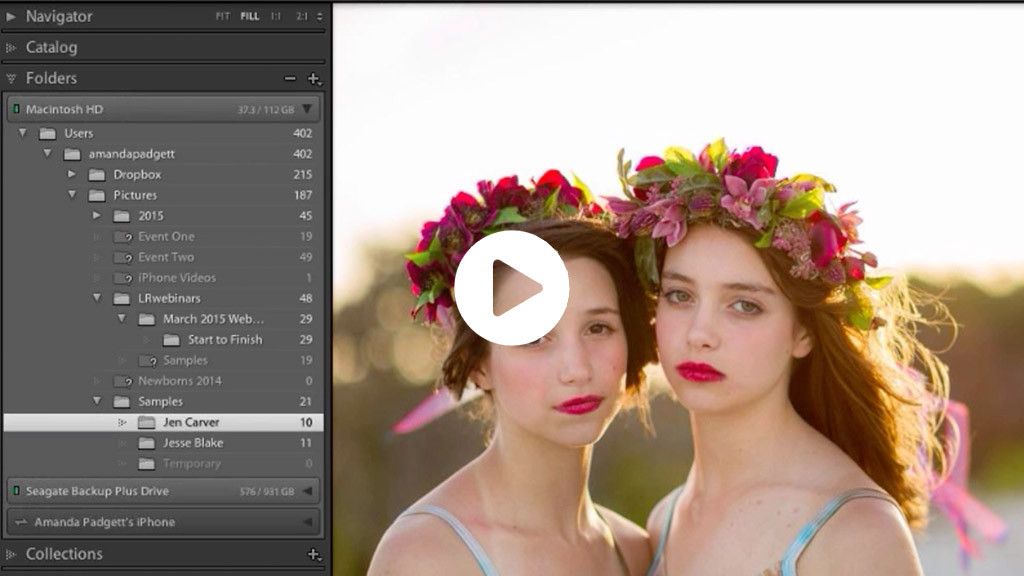Select the Samples folder with 21 photos
The image size is (1024, 576).
coord(163,402)
